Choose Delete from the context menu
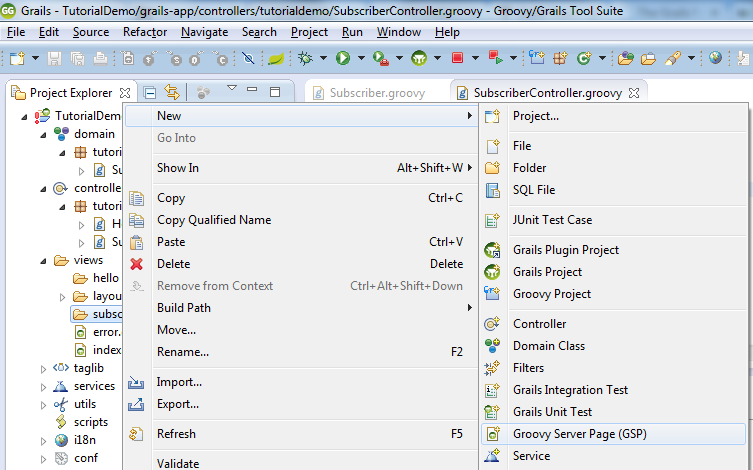753x470 pixels. (301, 264)
